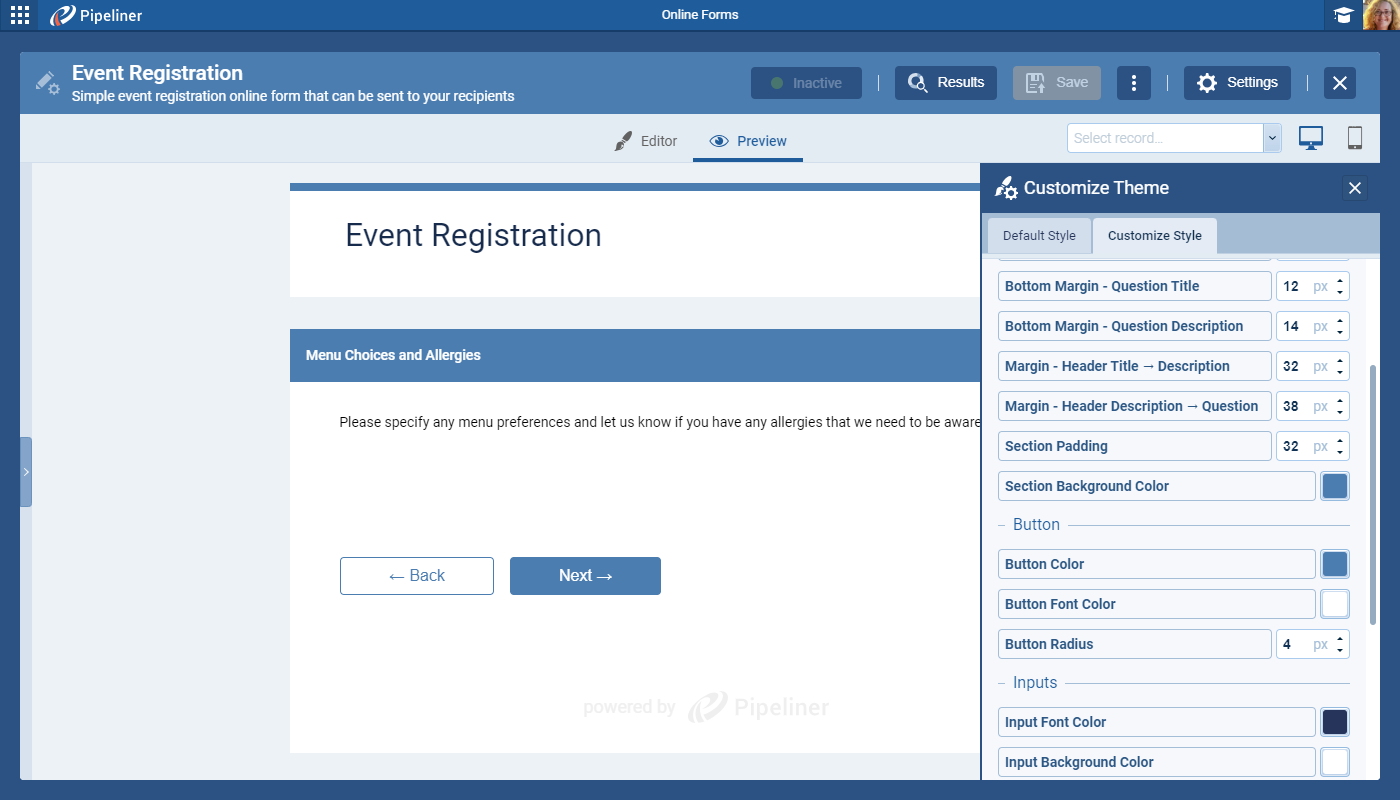Decrease the Button Radius stepper value

click(1340, 650)
